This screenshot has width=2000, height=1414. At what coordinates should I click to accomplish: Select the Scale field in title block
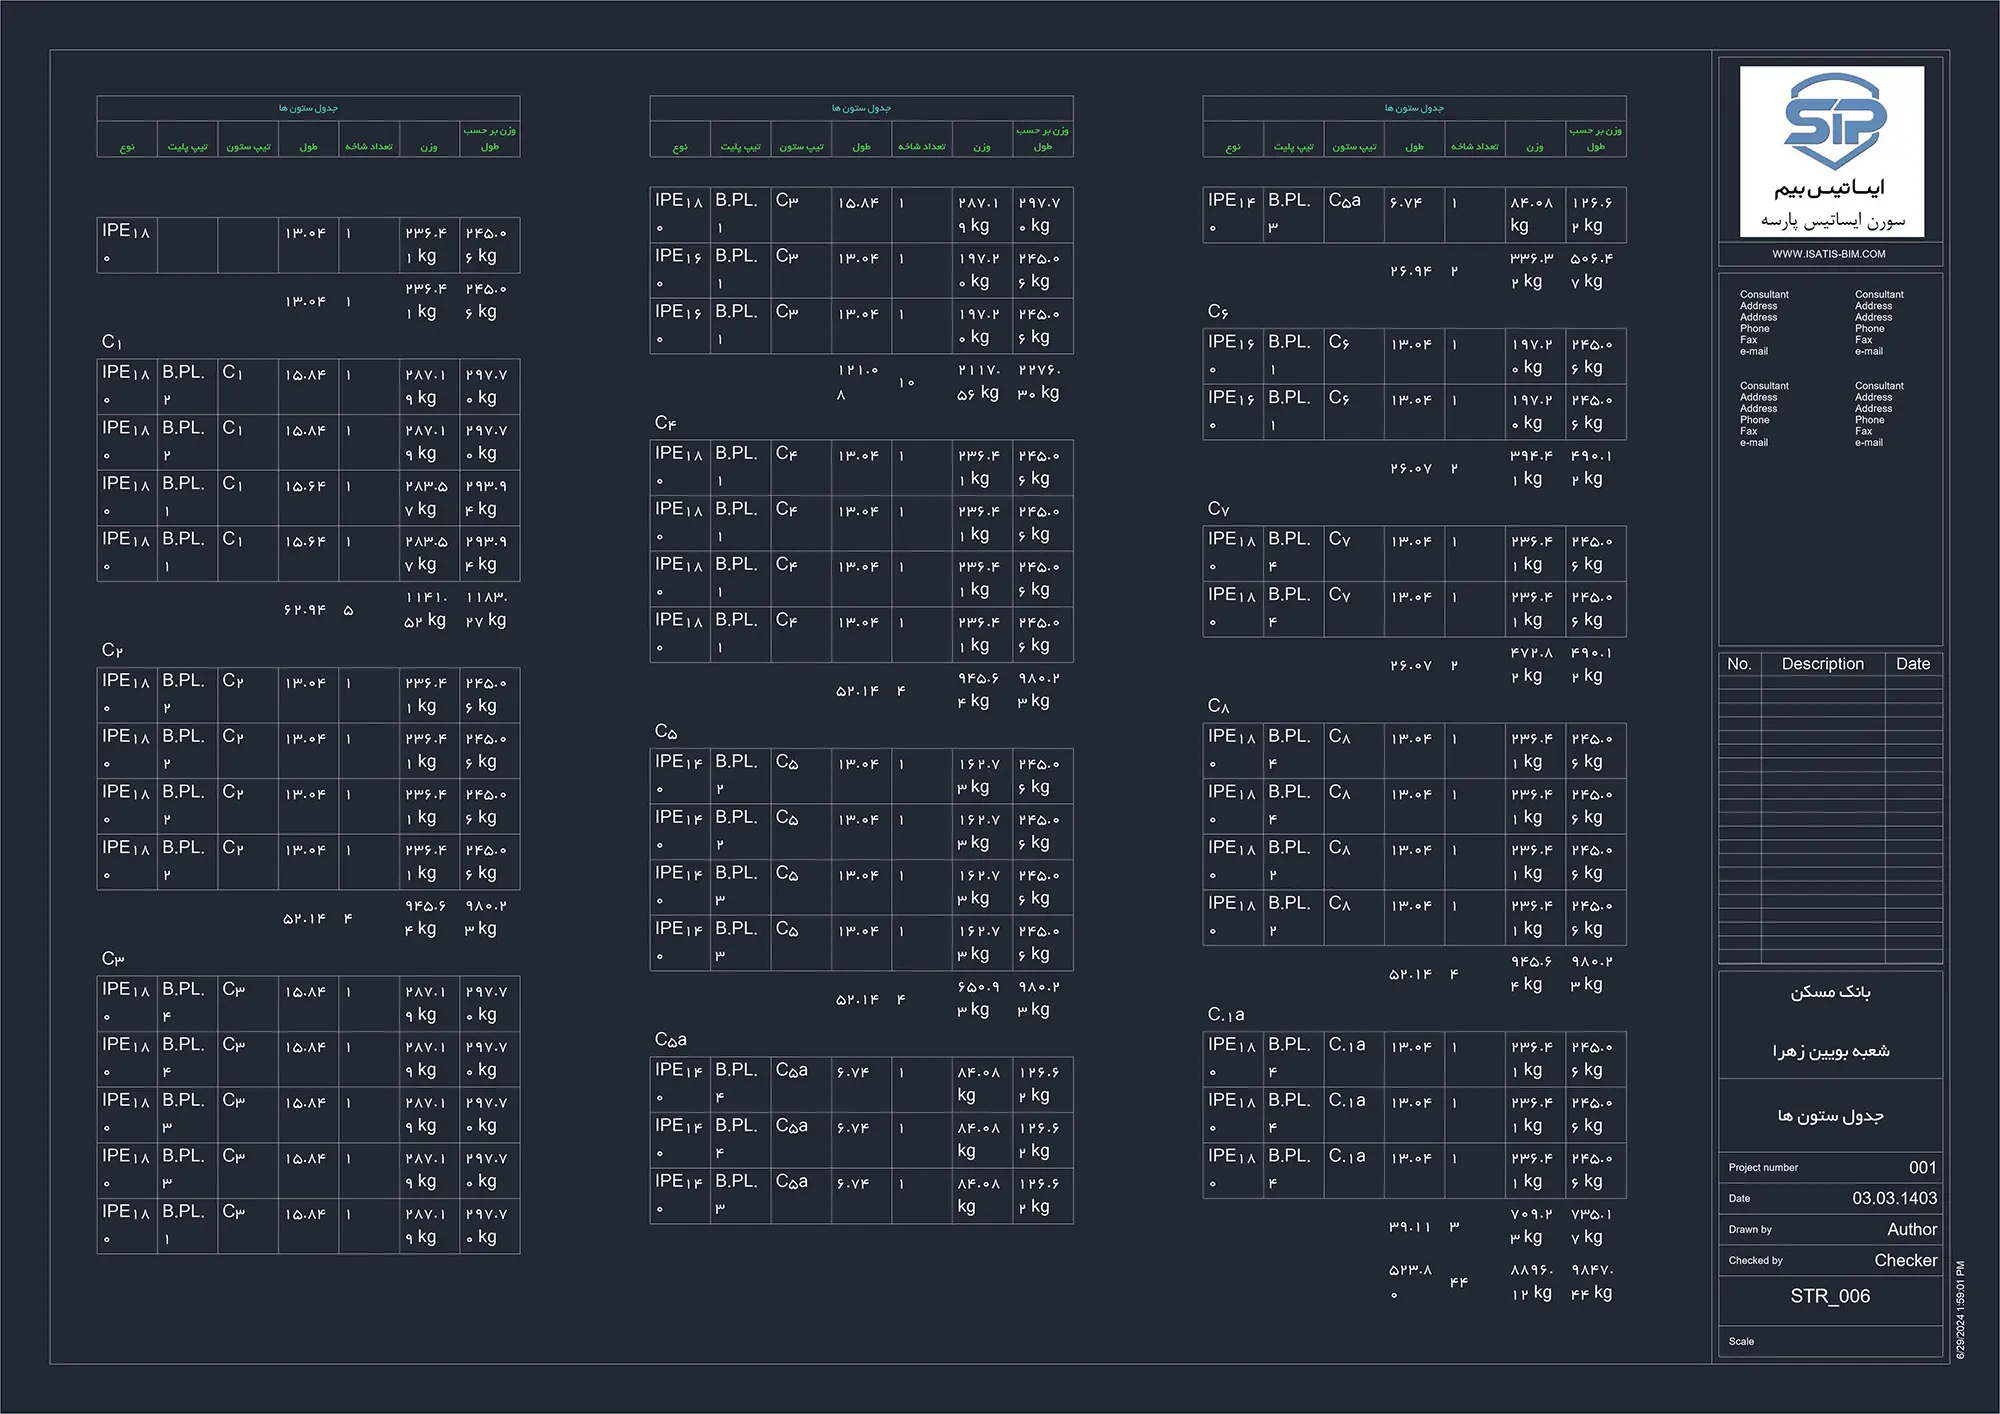[1741, 1341]
